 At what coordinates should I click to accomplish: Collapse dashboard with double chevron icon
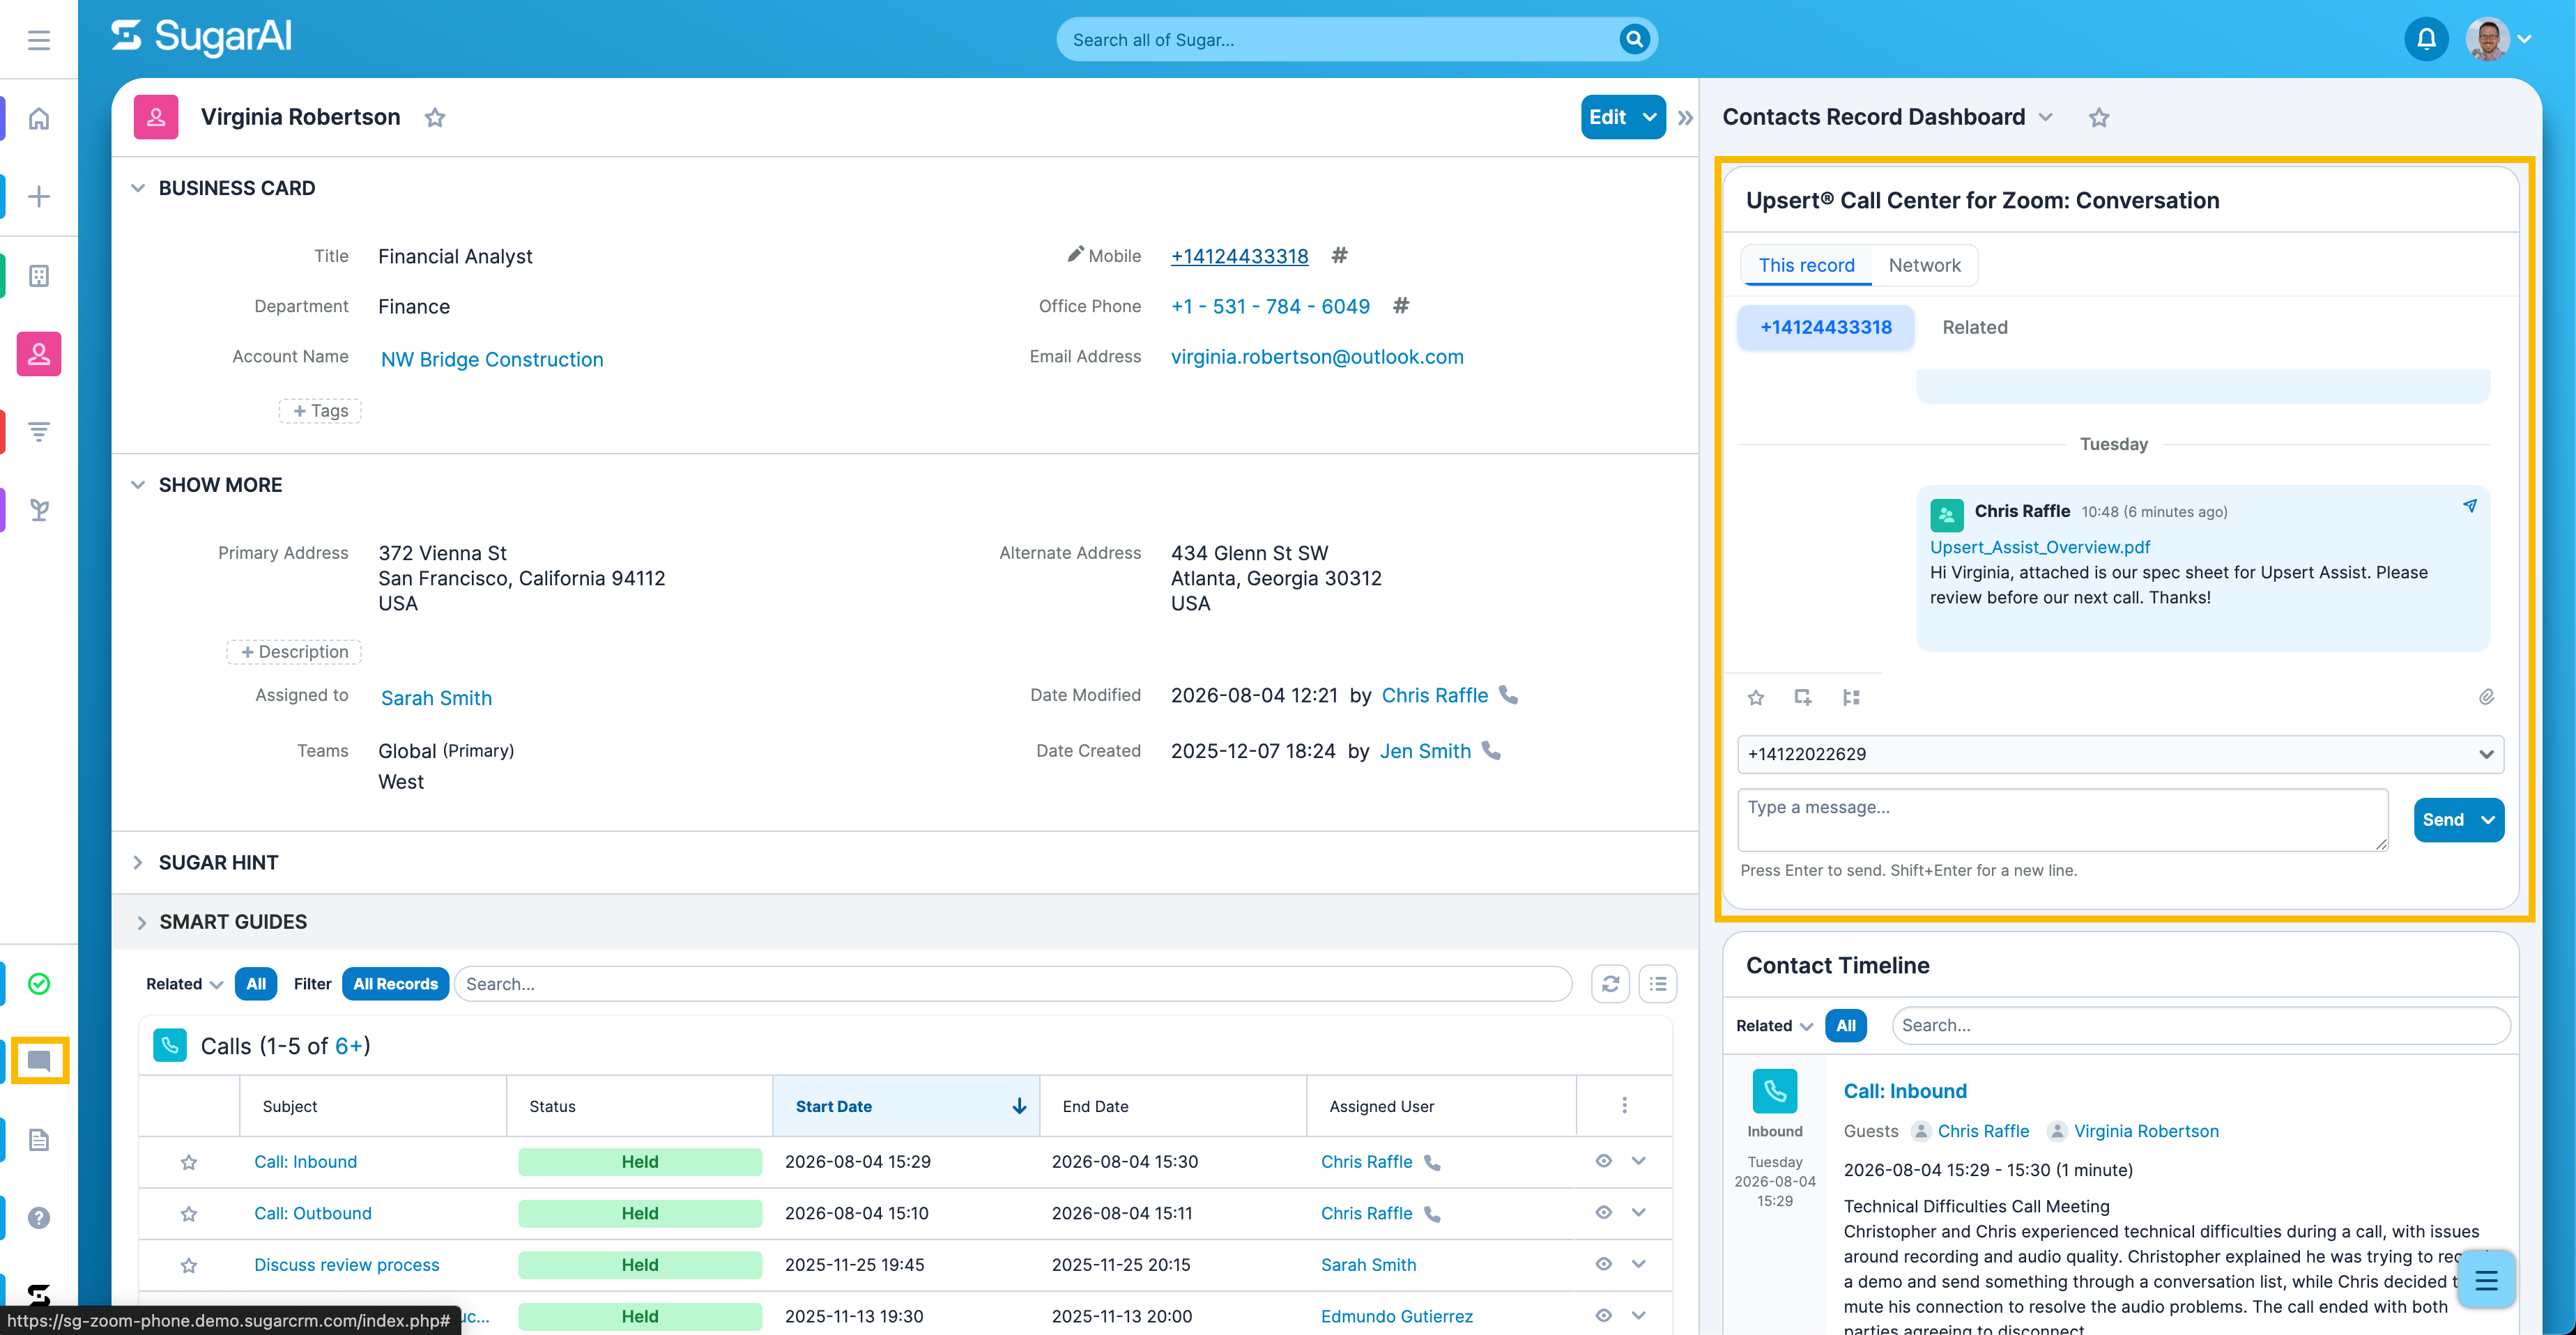pyautogui.click(x=1686, y=118)
